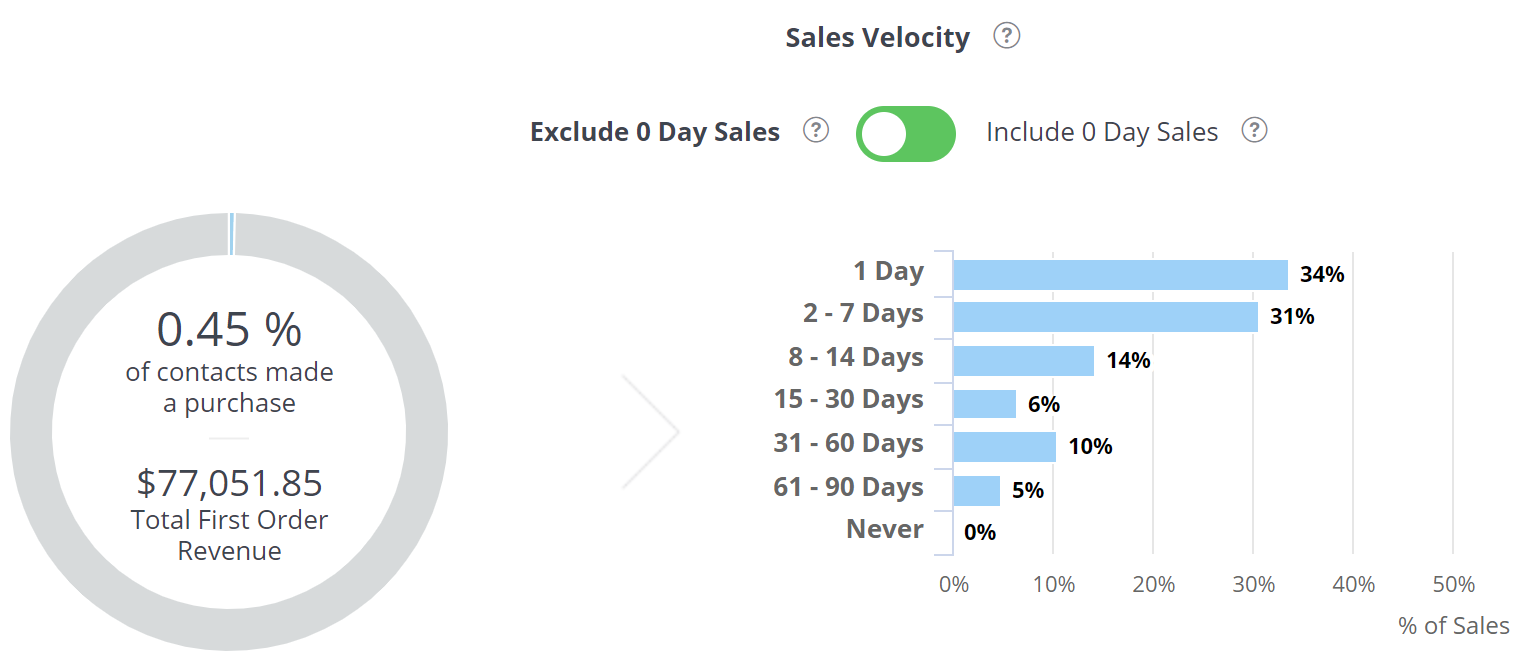Click the 31 - 60 Days bar
The height and width of the screenshot is (665, 1521).
(1004, 447)
